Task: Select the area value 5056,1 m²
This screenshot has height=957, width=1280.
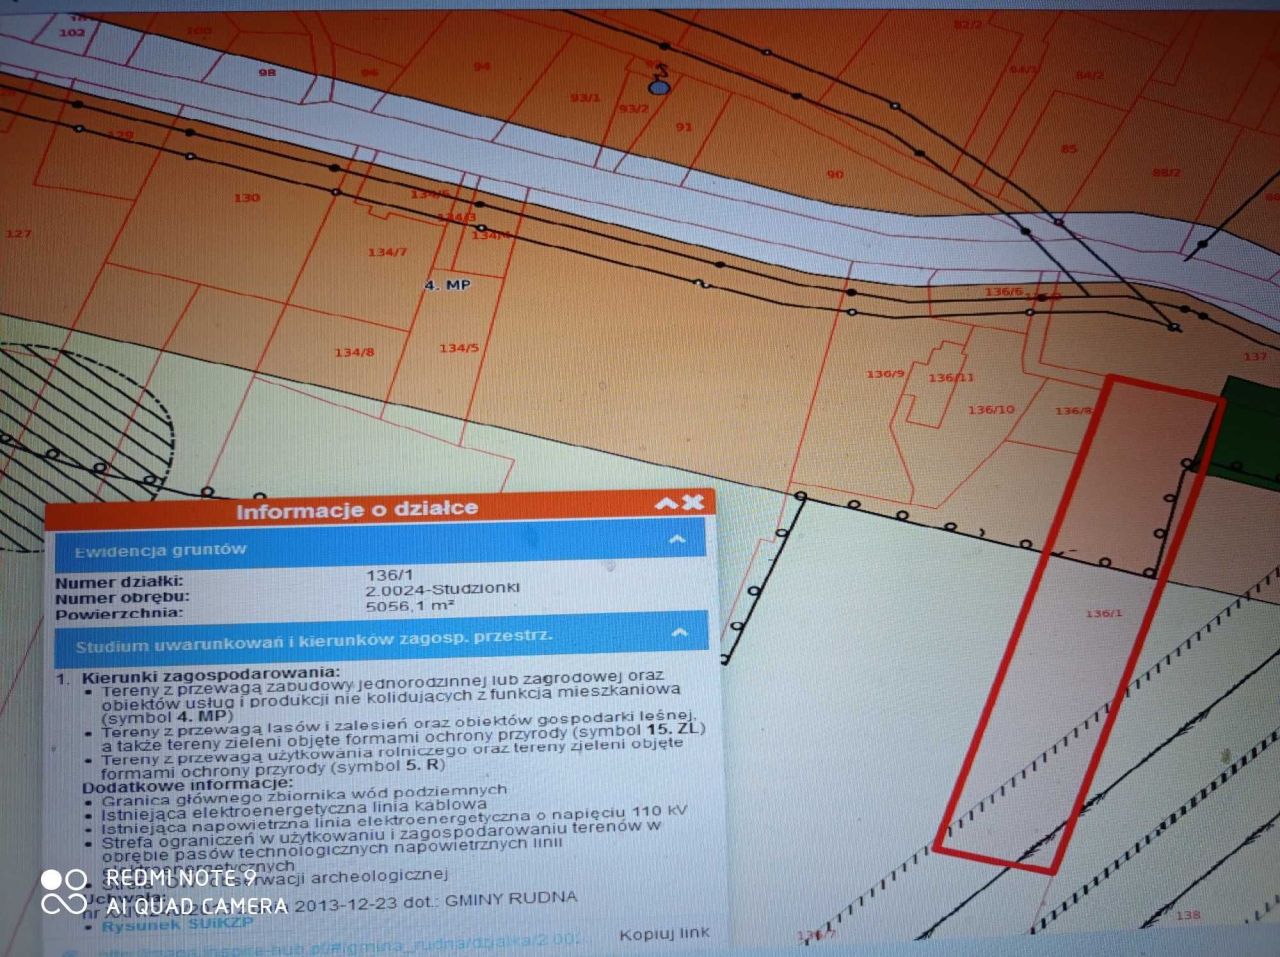Action: pos(410,605)
